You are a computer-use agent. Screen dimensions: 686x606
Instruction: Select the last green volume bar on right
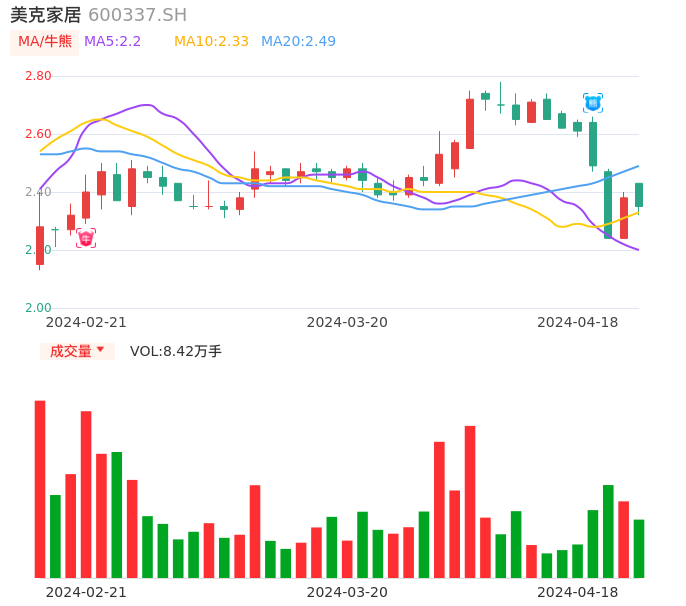639,548
